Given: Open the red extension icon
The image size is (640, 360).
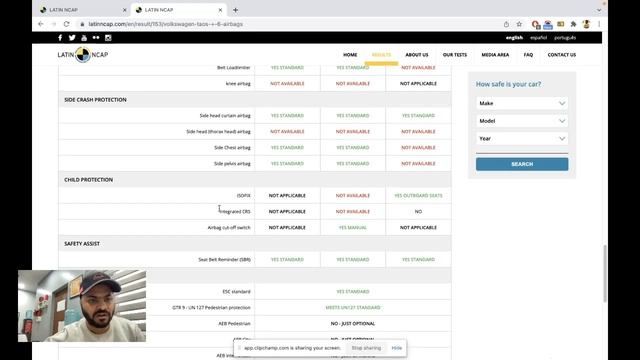Looking at the screenshot, I should click(x=535, y=24).
